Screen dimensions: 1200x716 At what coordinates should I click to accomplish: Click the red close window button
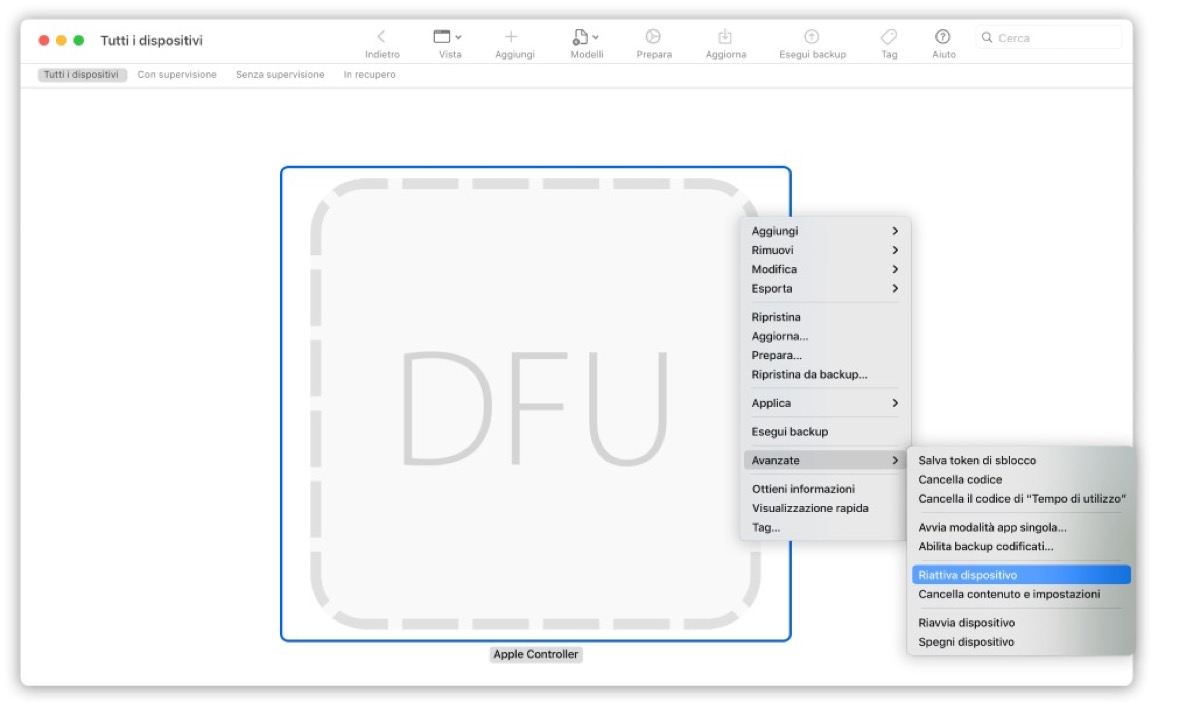[x=44, y=40]
